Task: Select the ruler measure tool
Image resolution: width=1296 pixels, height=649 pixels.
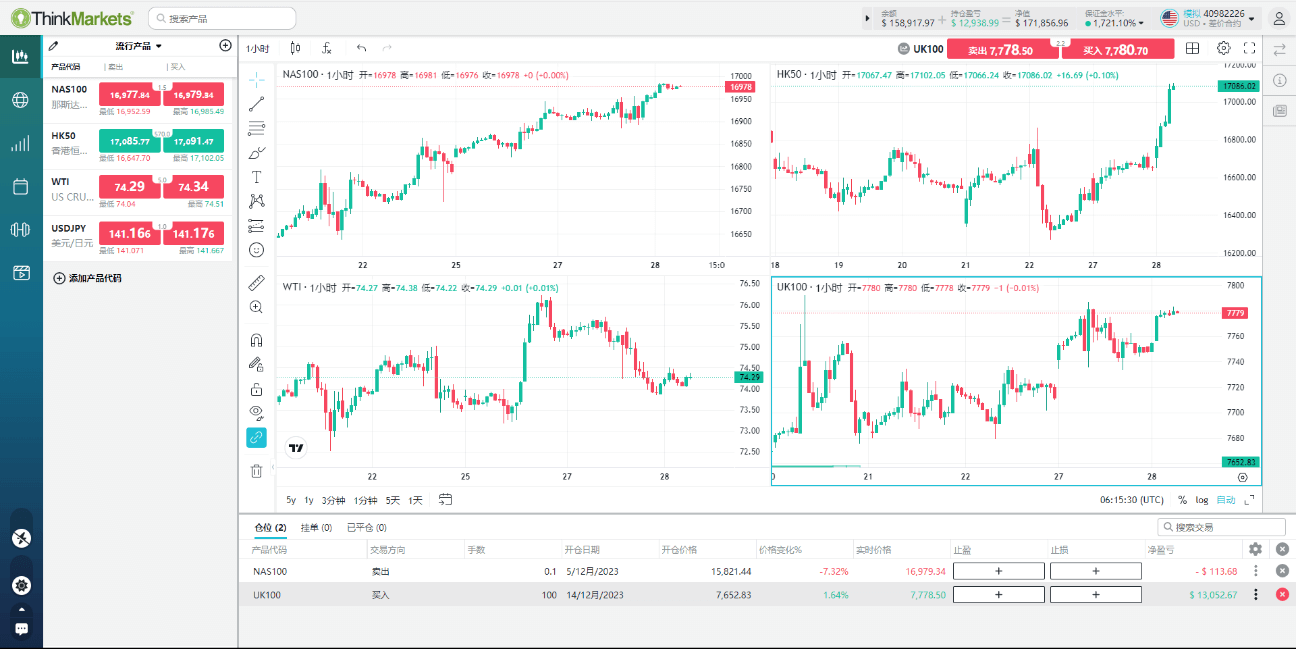Action: 256,282
